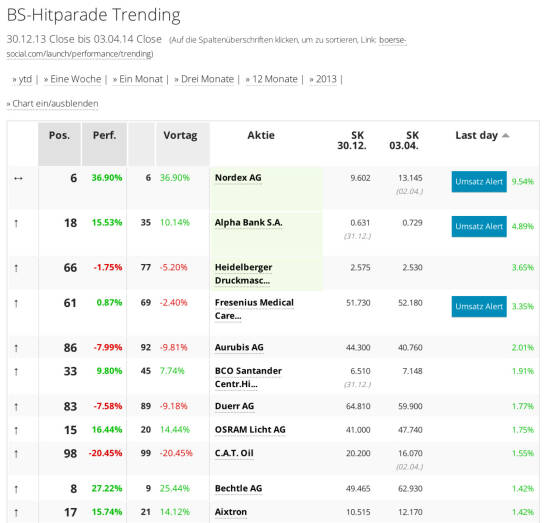Sort table by Vortag column header
This screenshot has width=550, height=523.
coord(180,135)
